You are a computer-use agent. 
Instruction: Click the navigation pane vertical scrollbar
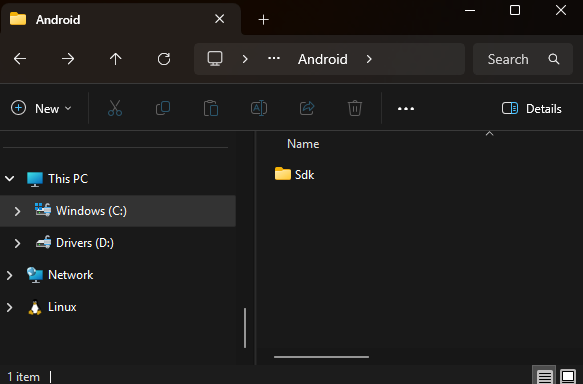coord(245,328)
